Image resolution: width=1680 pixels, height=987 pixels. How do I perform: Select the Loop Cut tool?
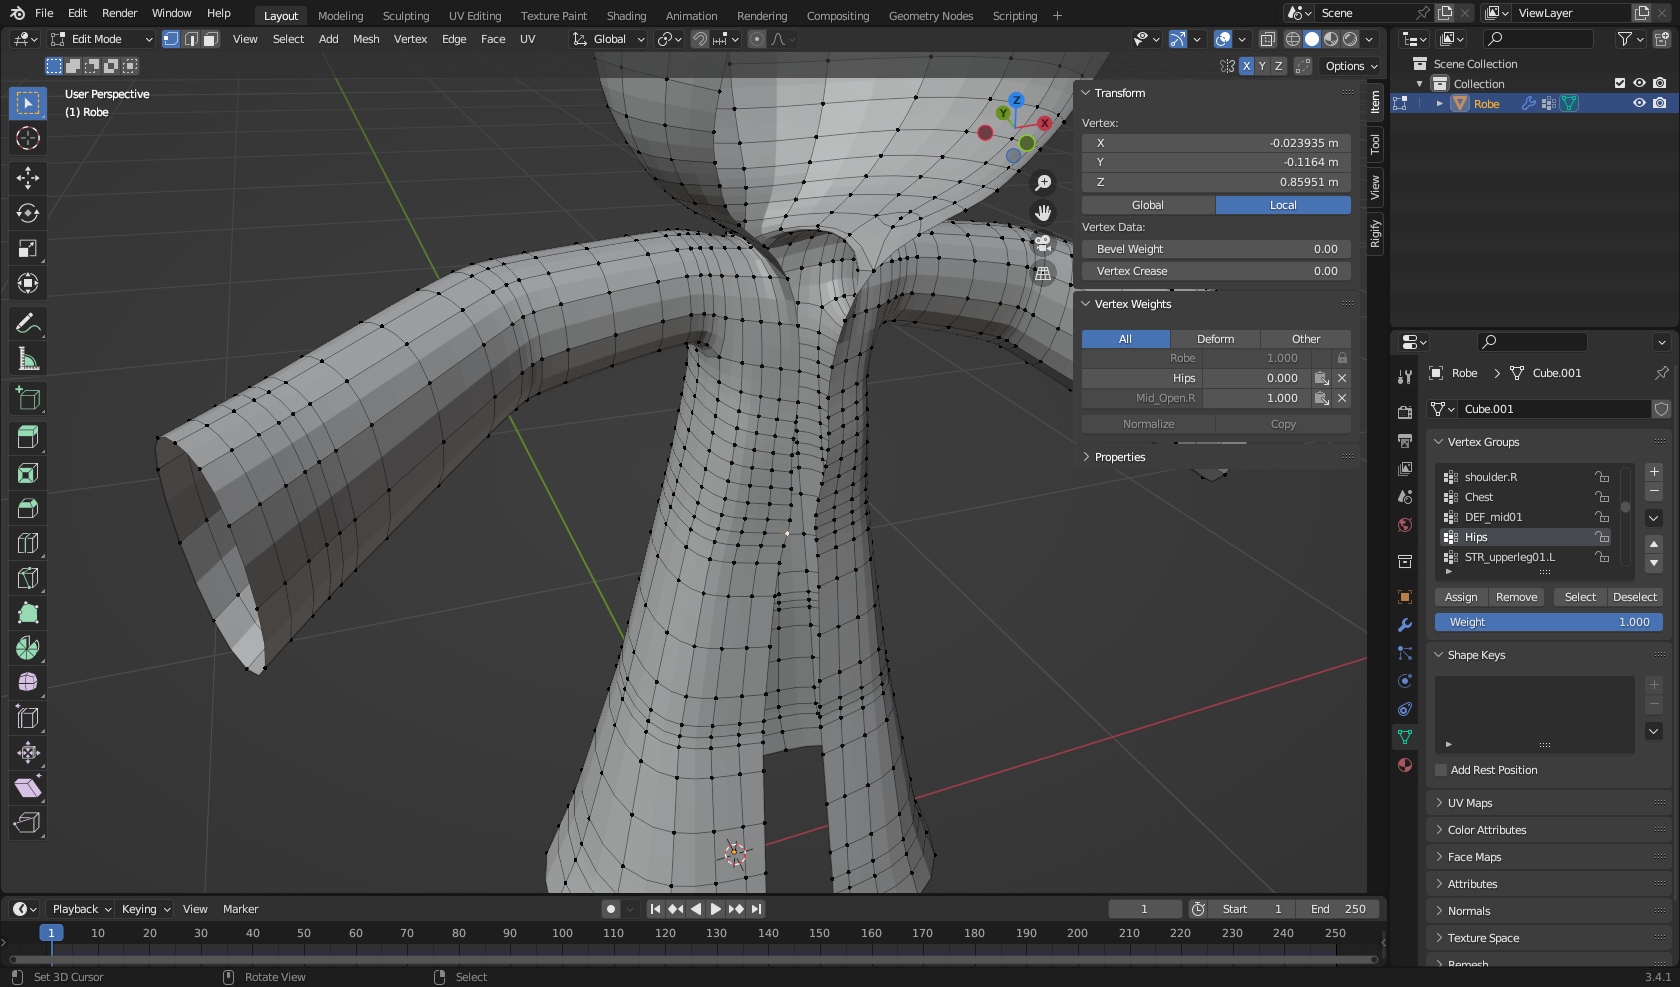[x=28, y=543]
